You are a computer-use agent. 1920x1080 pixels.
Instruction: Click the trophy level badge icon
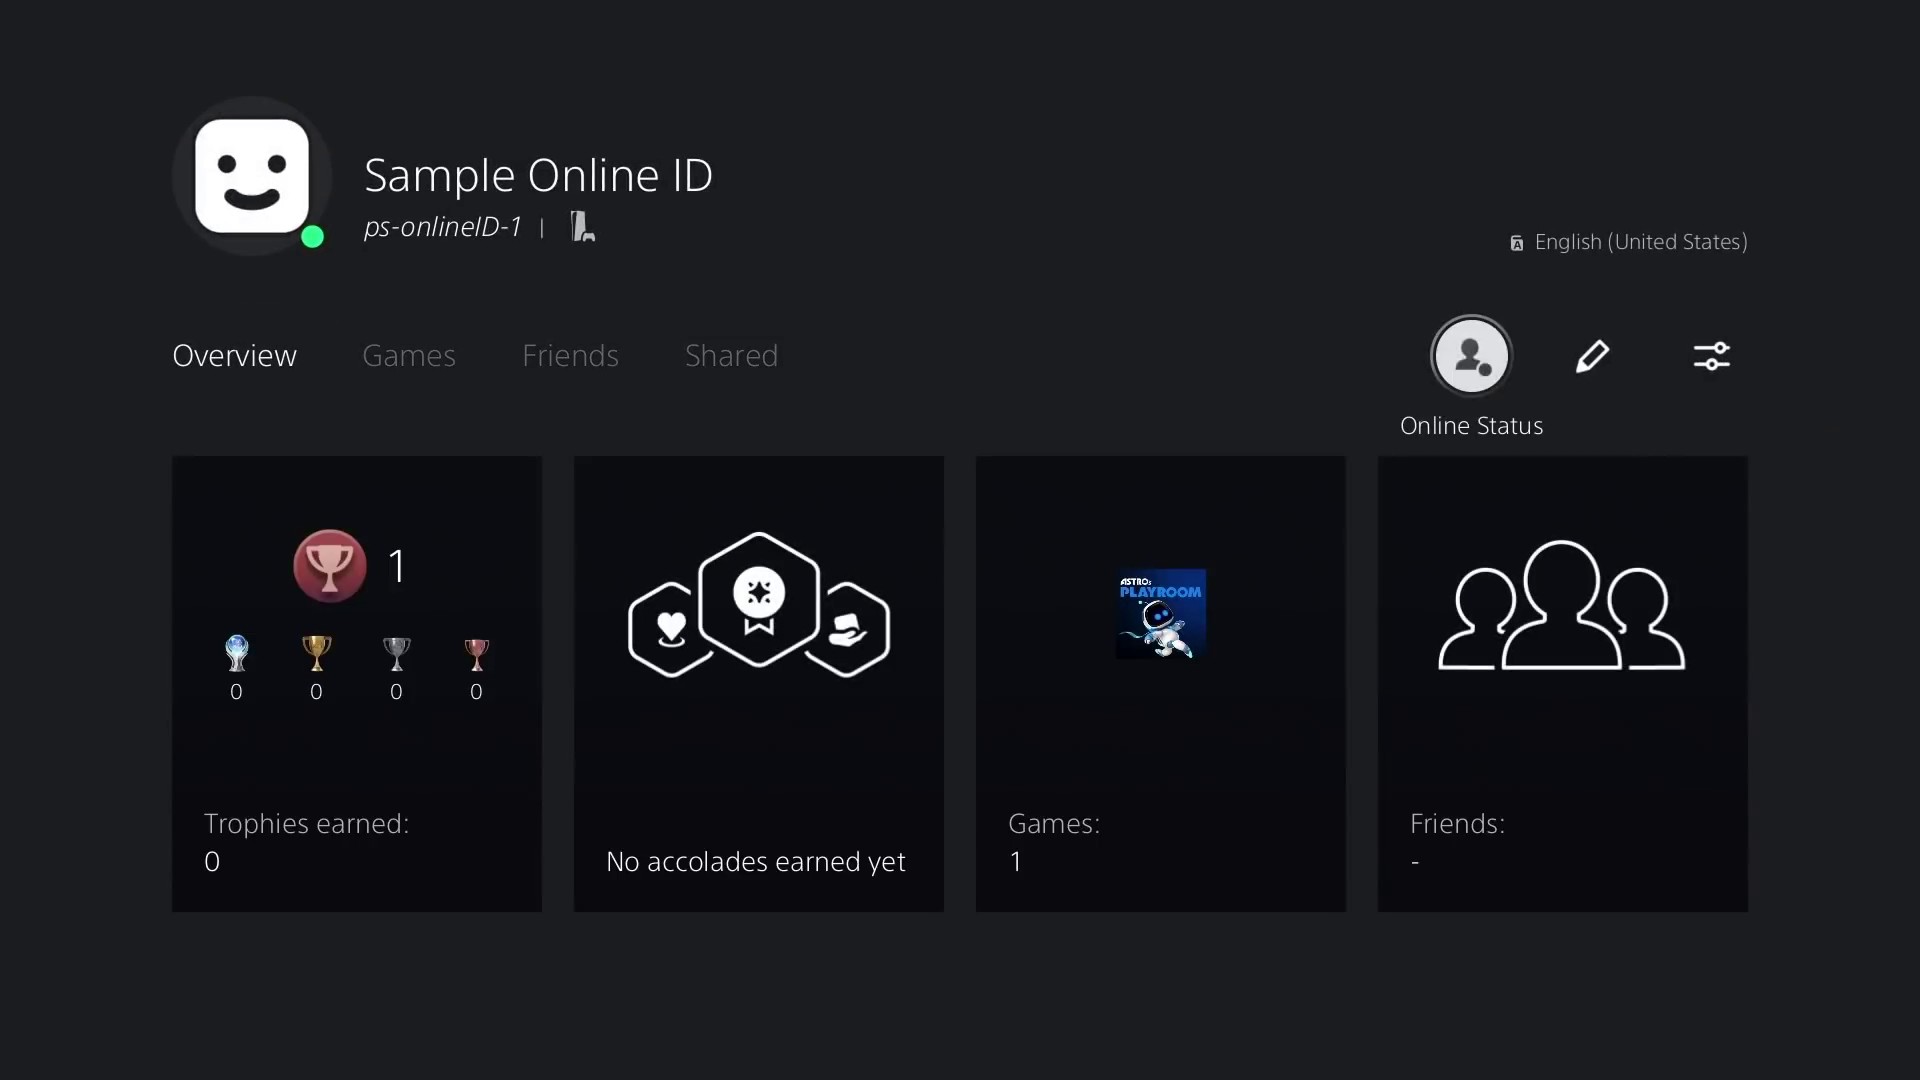329,566
